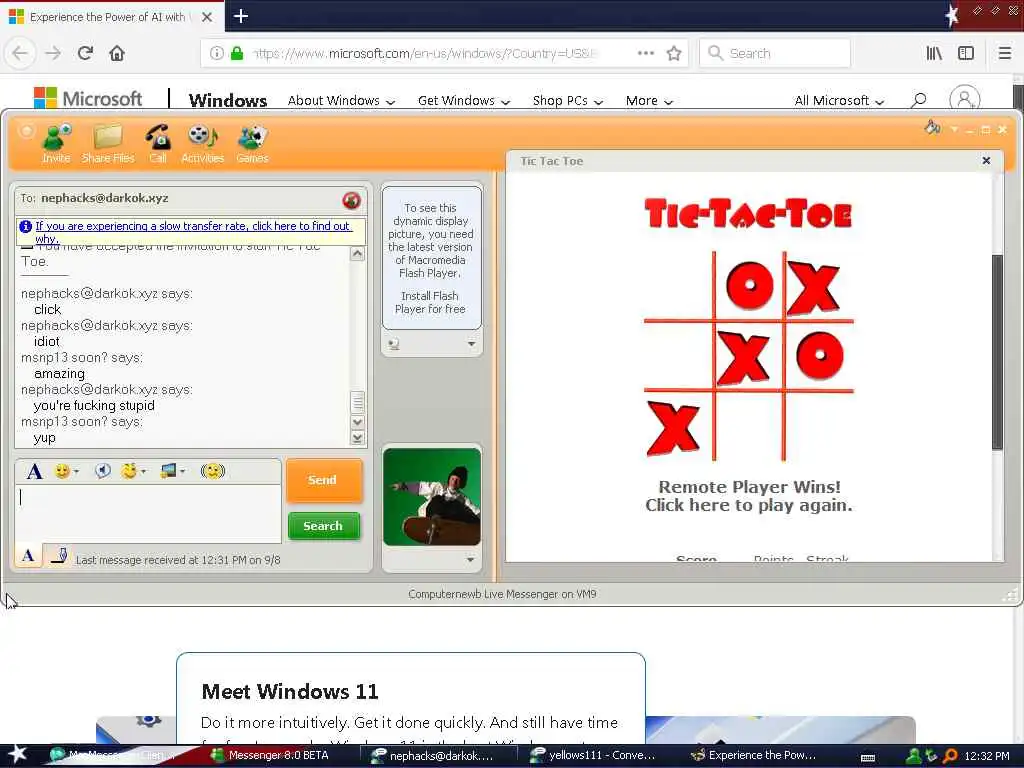Open the Activities icon
The width and height of the screenshot is (1024, 768).
202,144
